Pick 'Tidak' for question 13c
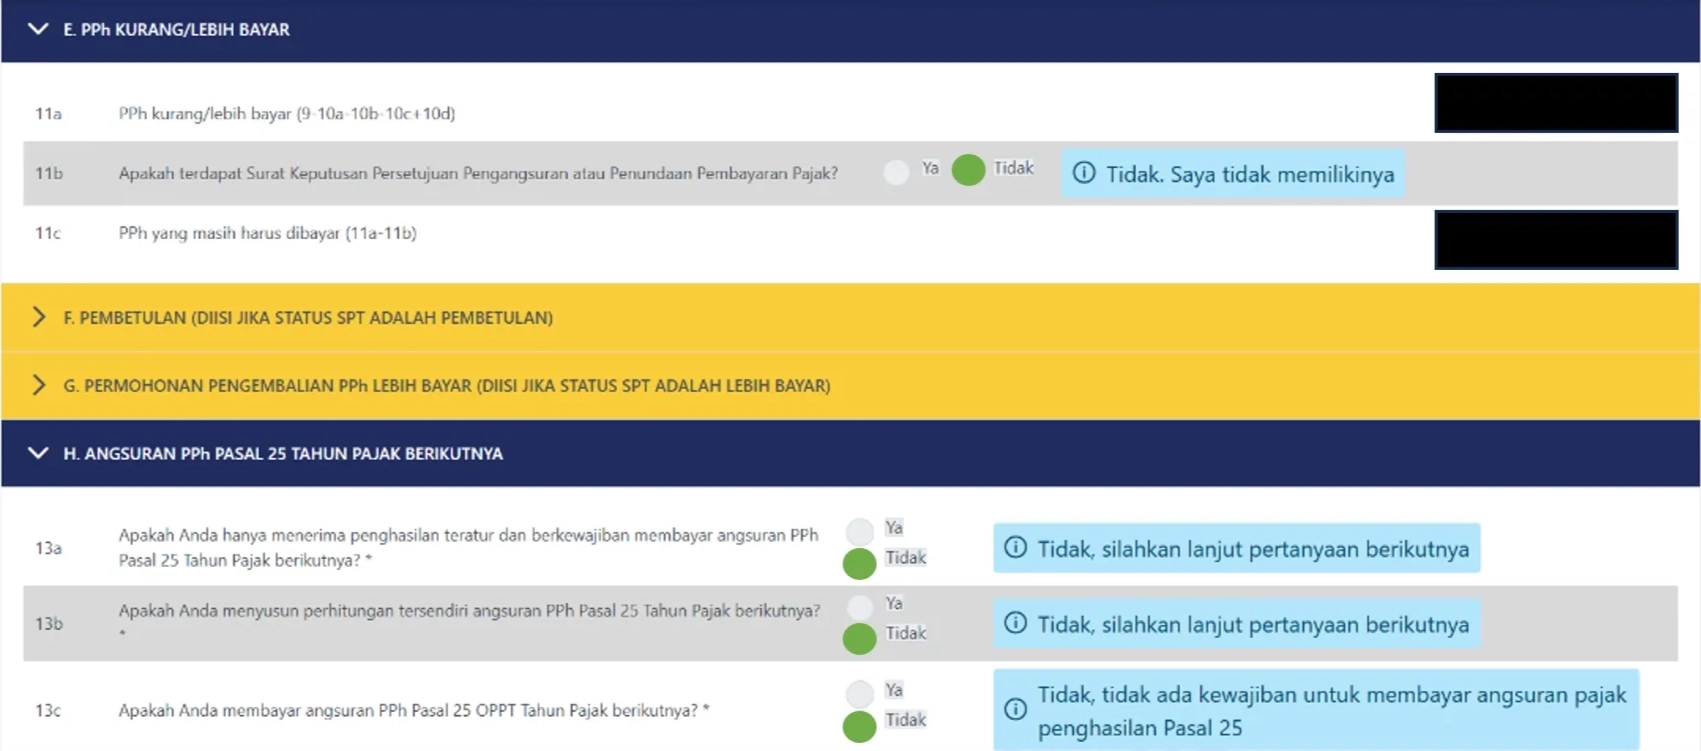This screenshot has width=1701, height=751. [859, 726]
